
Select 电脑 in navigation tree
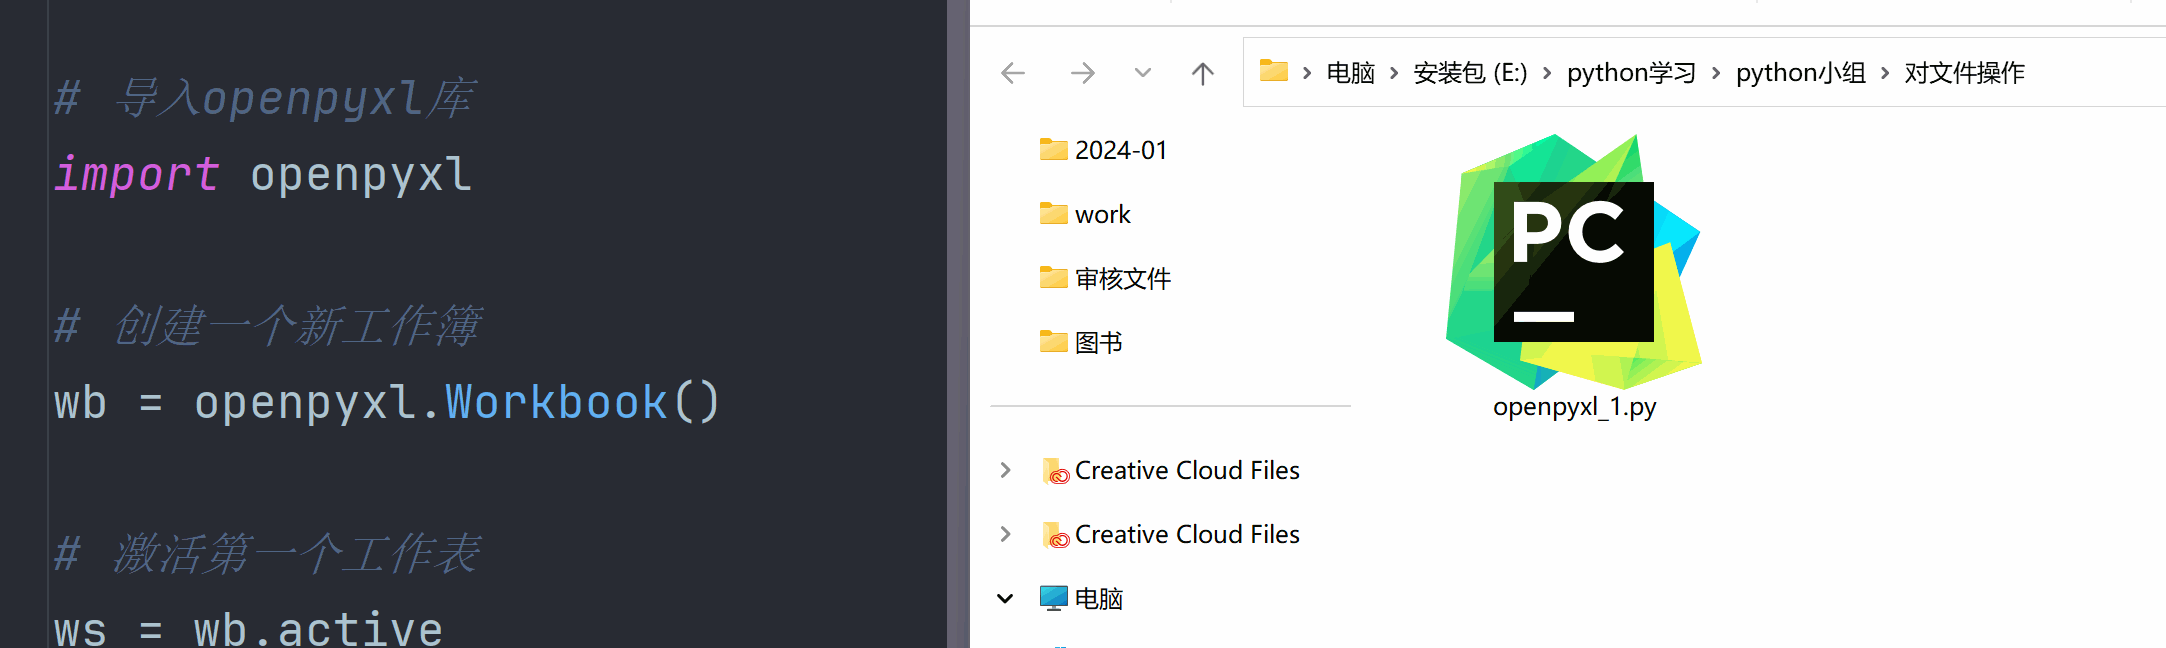tap(1098, 598)
